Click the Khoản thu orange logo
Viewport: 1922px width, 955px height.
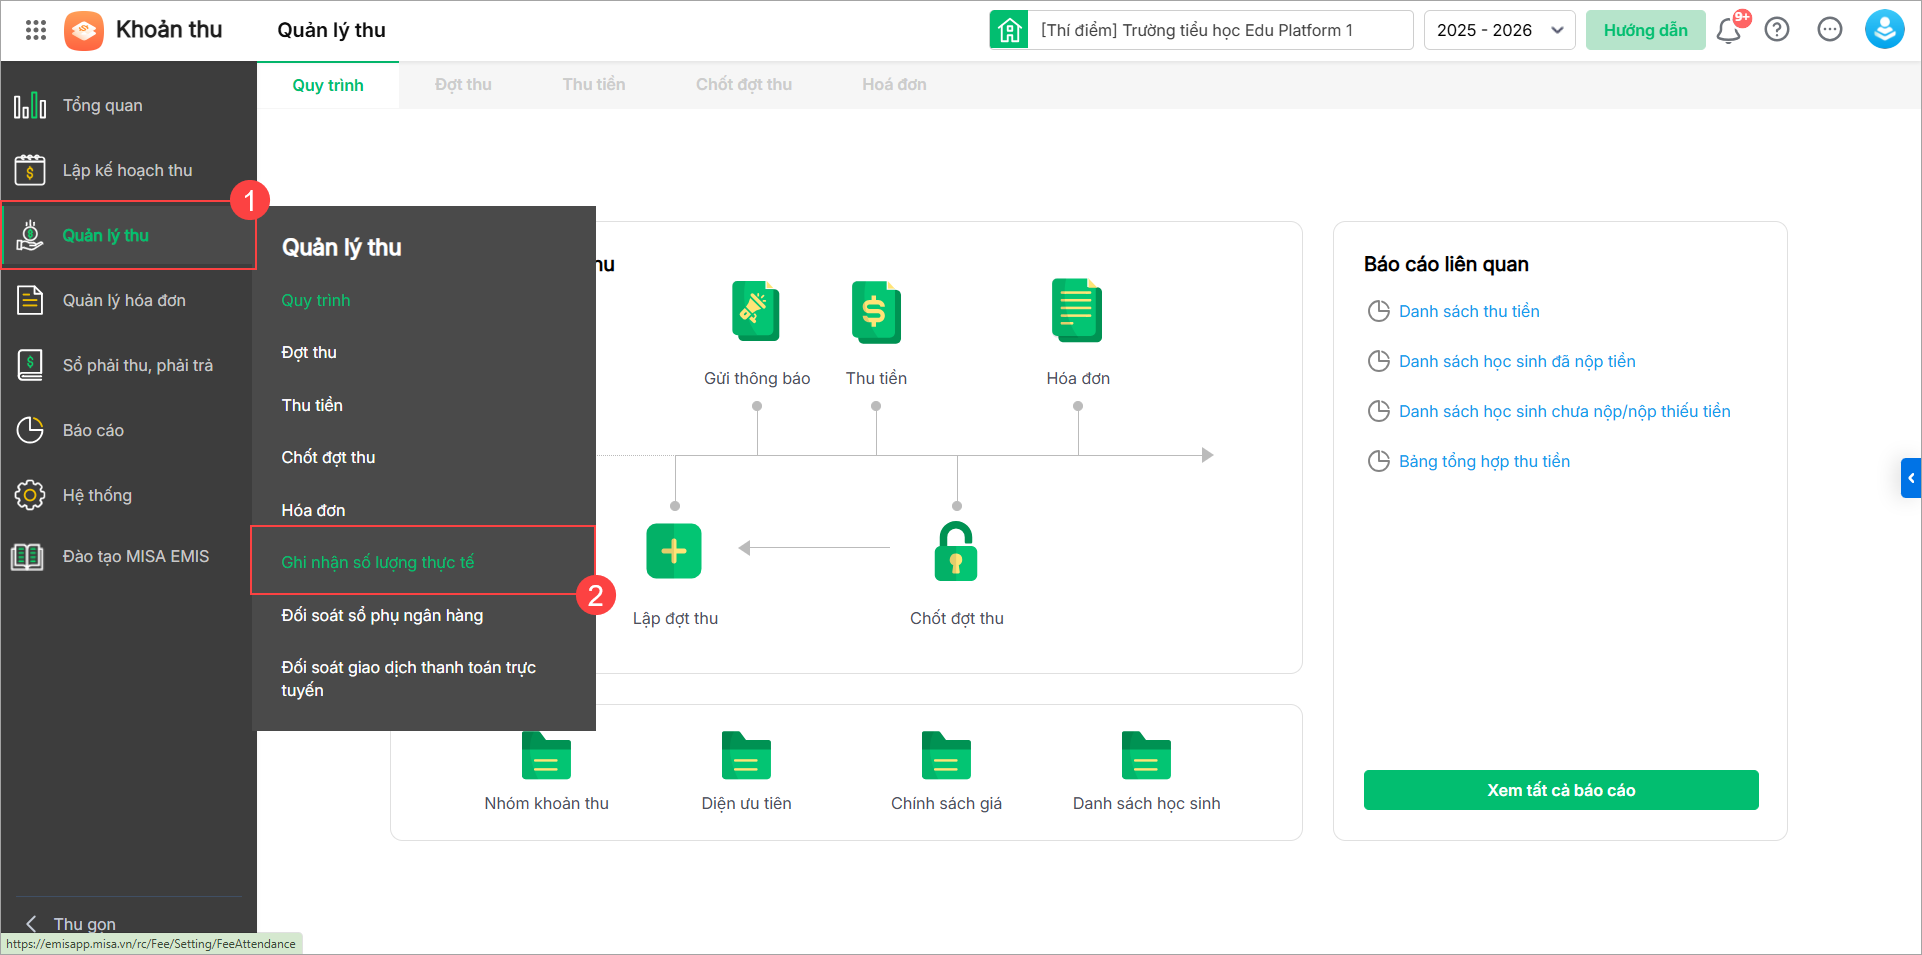84,31
